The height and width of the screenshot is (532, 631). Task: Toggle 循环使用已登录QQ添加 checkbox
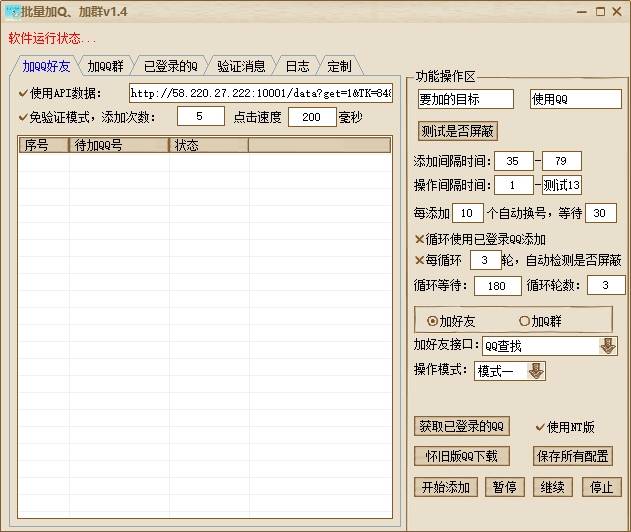coord(419,239)
